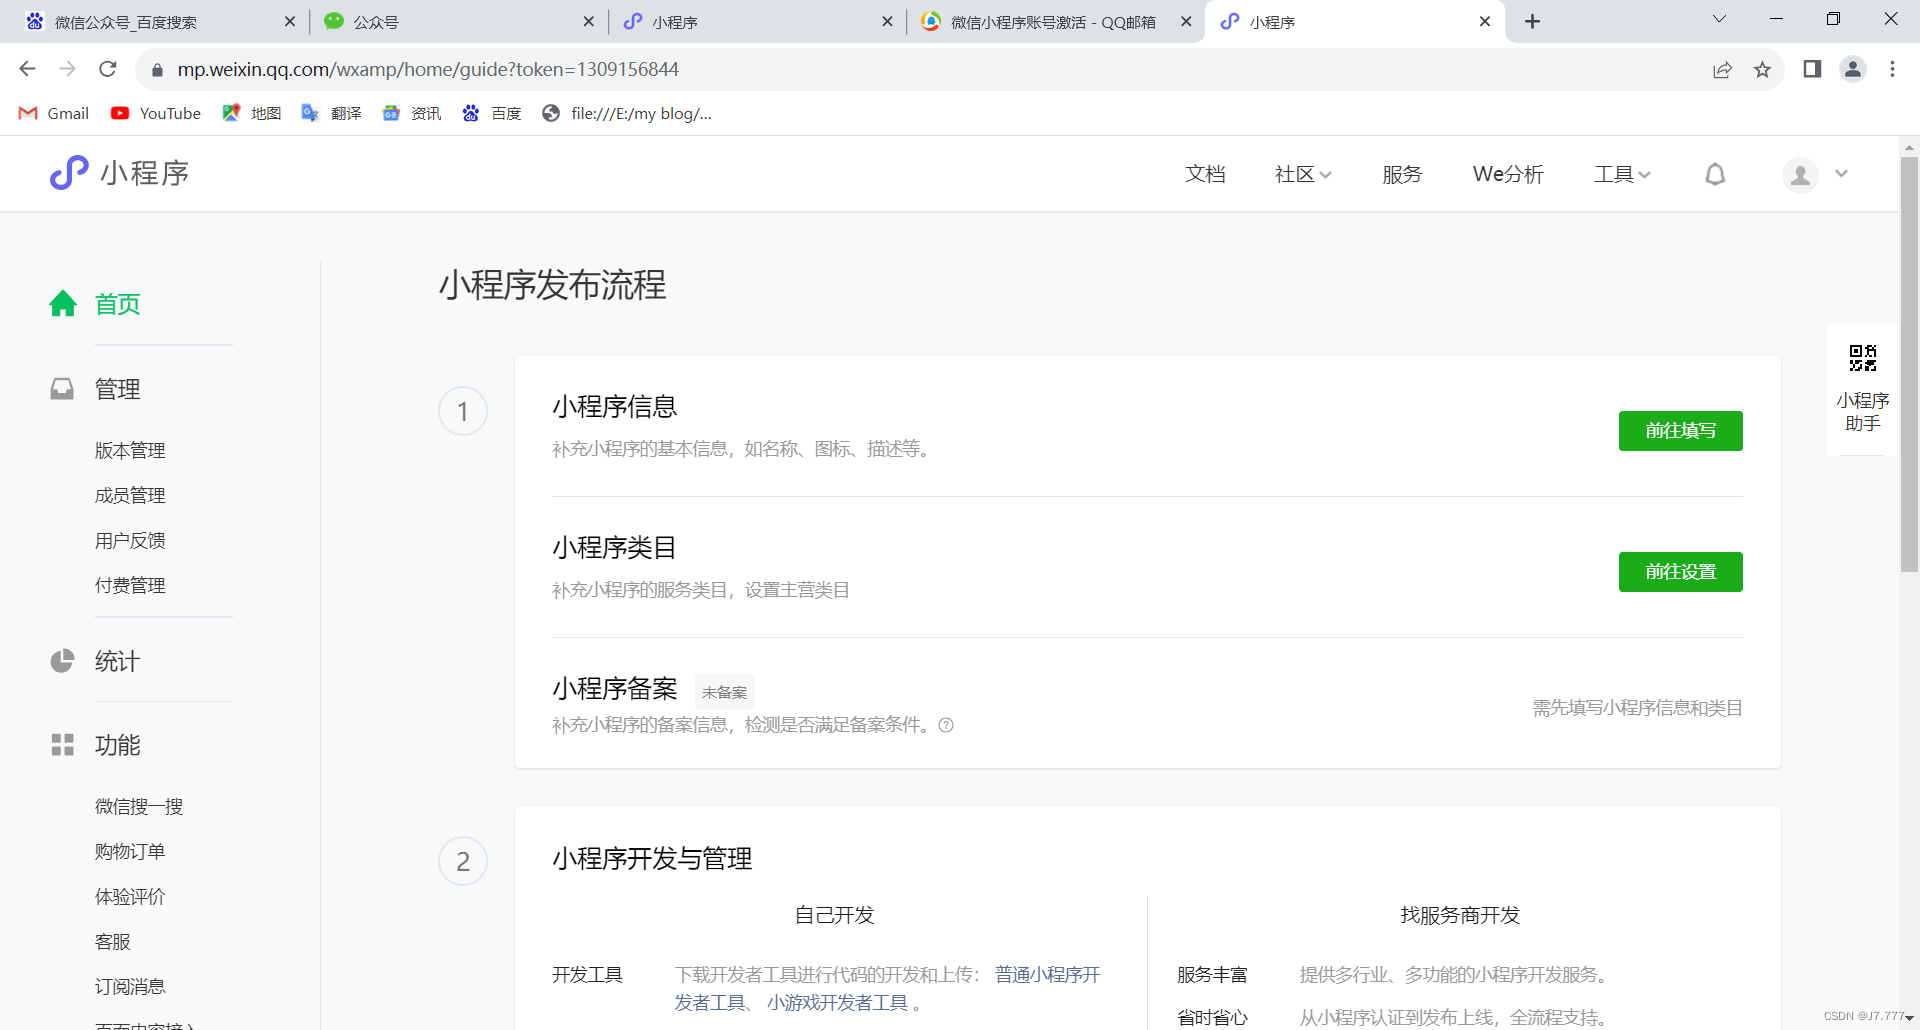
Task: Open 用户反馈 in sidebar
Action: click(130, 541)
